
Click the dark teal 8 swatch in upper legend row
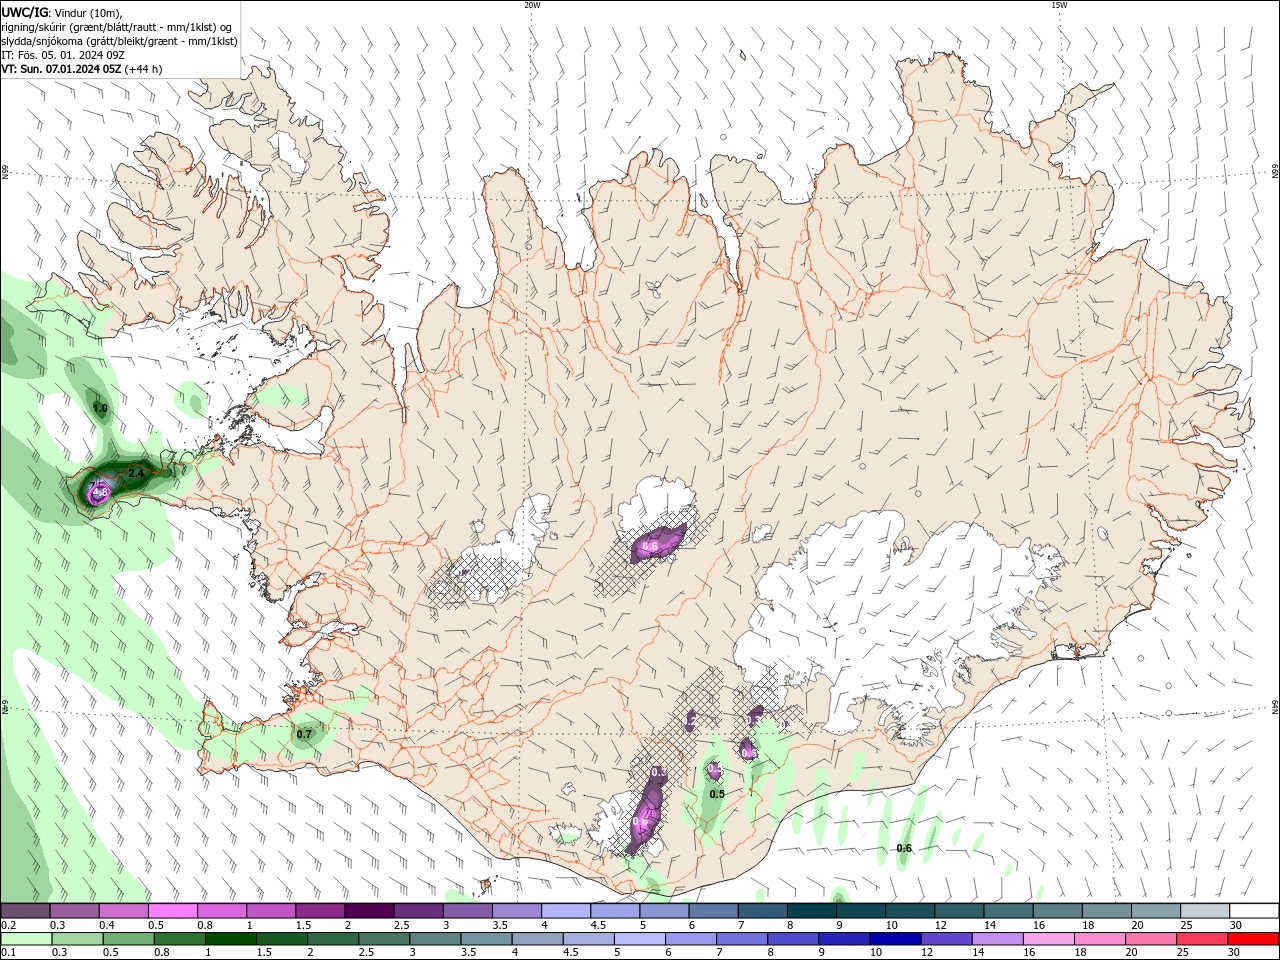[x=811, y=911]
